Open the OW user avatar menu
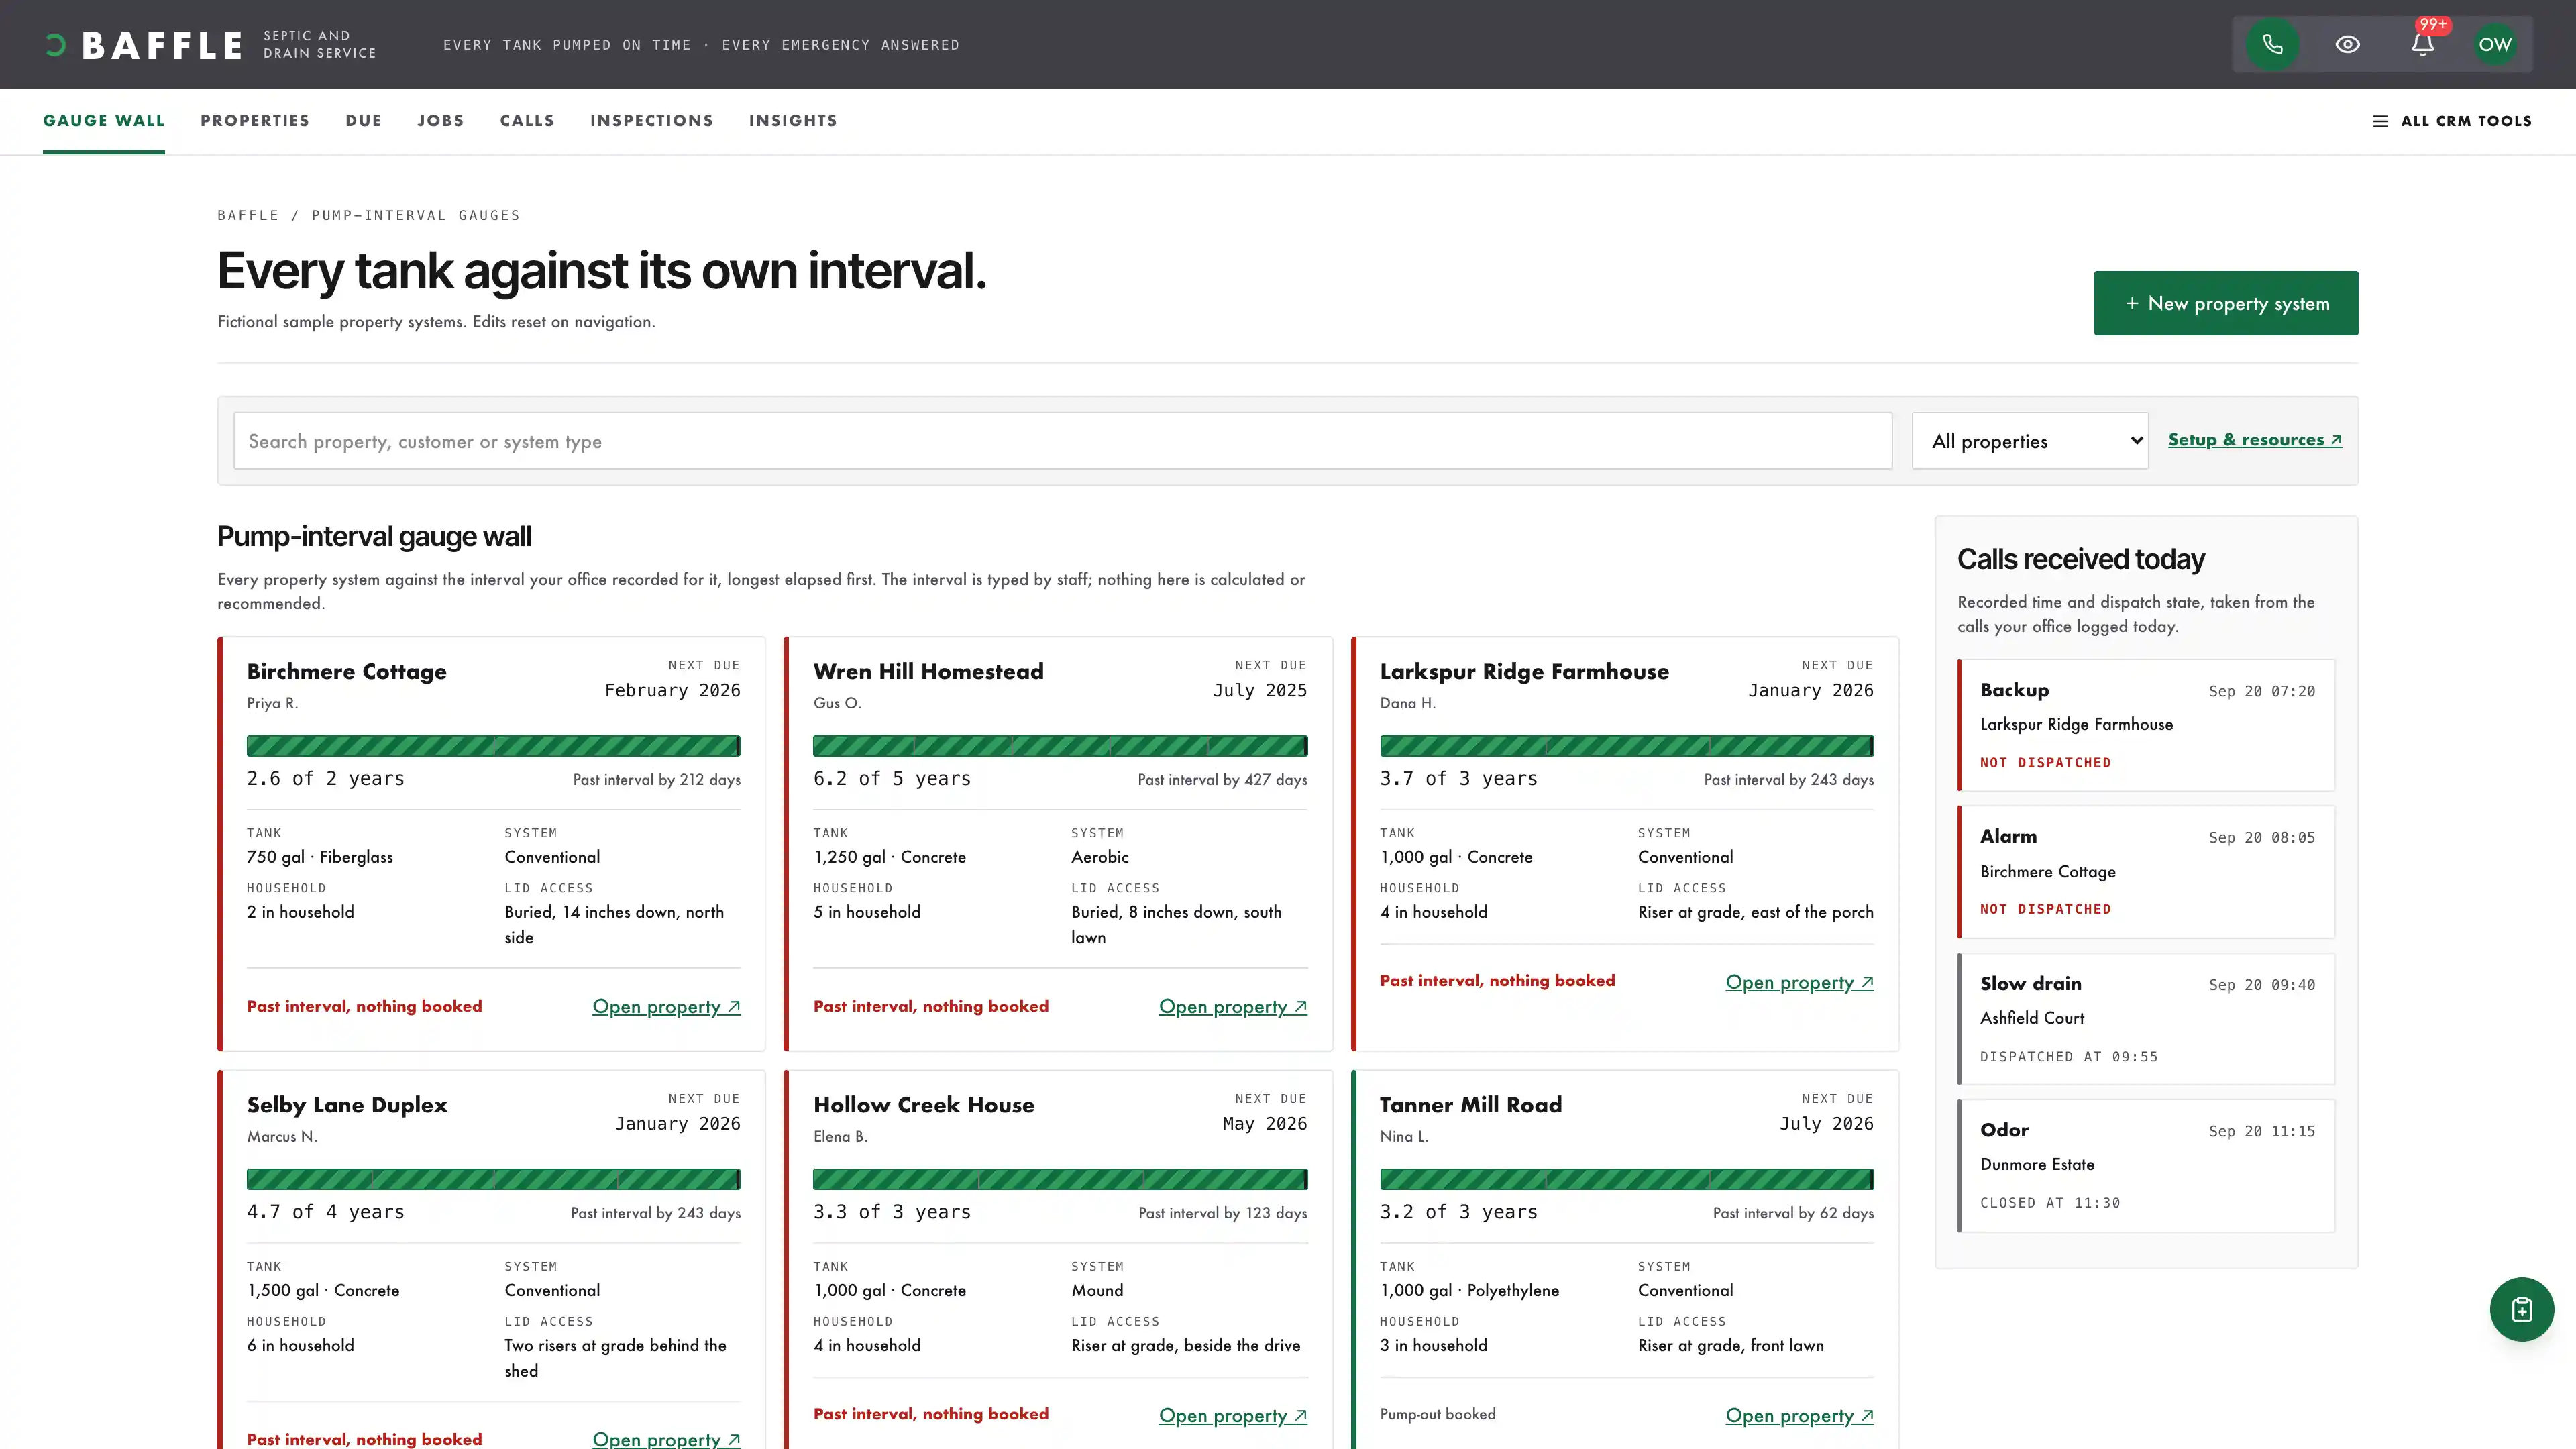Screen dimensions: 2576x1449 pos(2495,44)
